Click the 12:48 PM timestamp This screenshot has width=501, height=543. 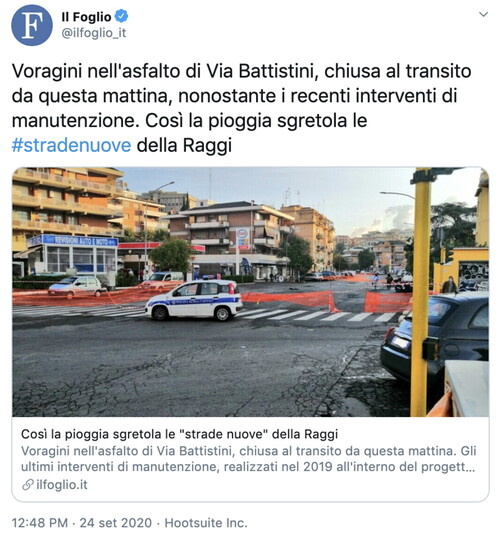pyautogui.click(x=40, y=523)
